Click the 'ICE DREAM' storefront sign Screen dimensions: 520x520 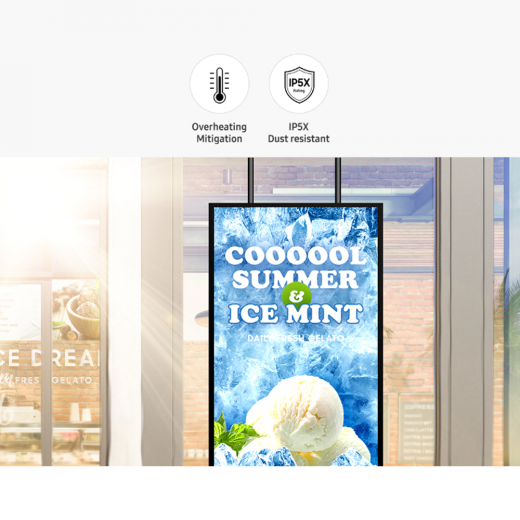point(50,359)
